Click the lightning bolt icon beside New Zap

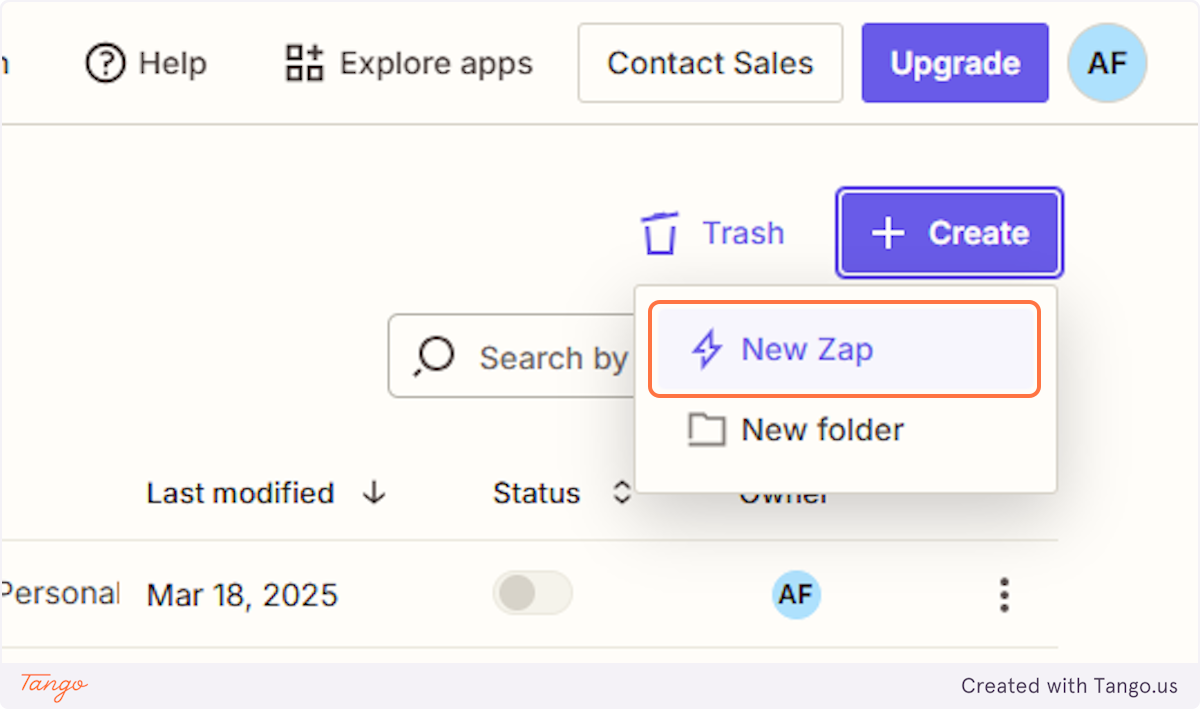point(707,348)
